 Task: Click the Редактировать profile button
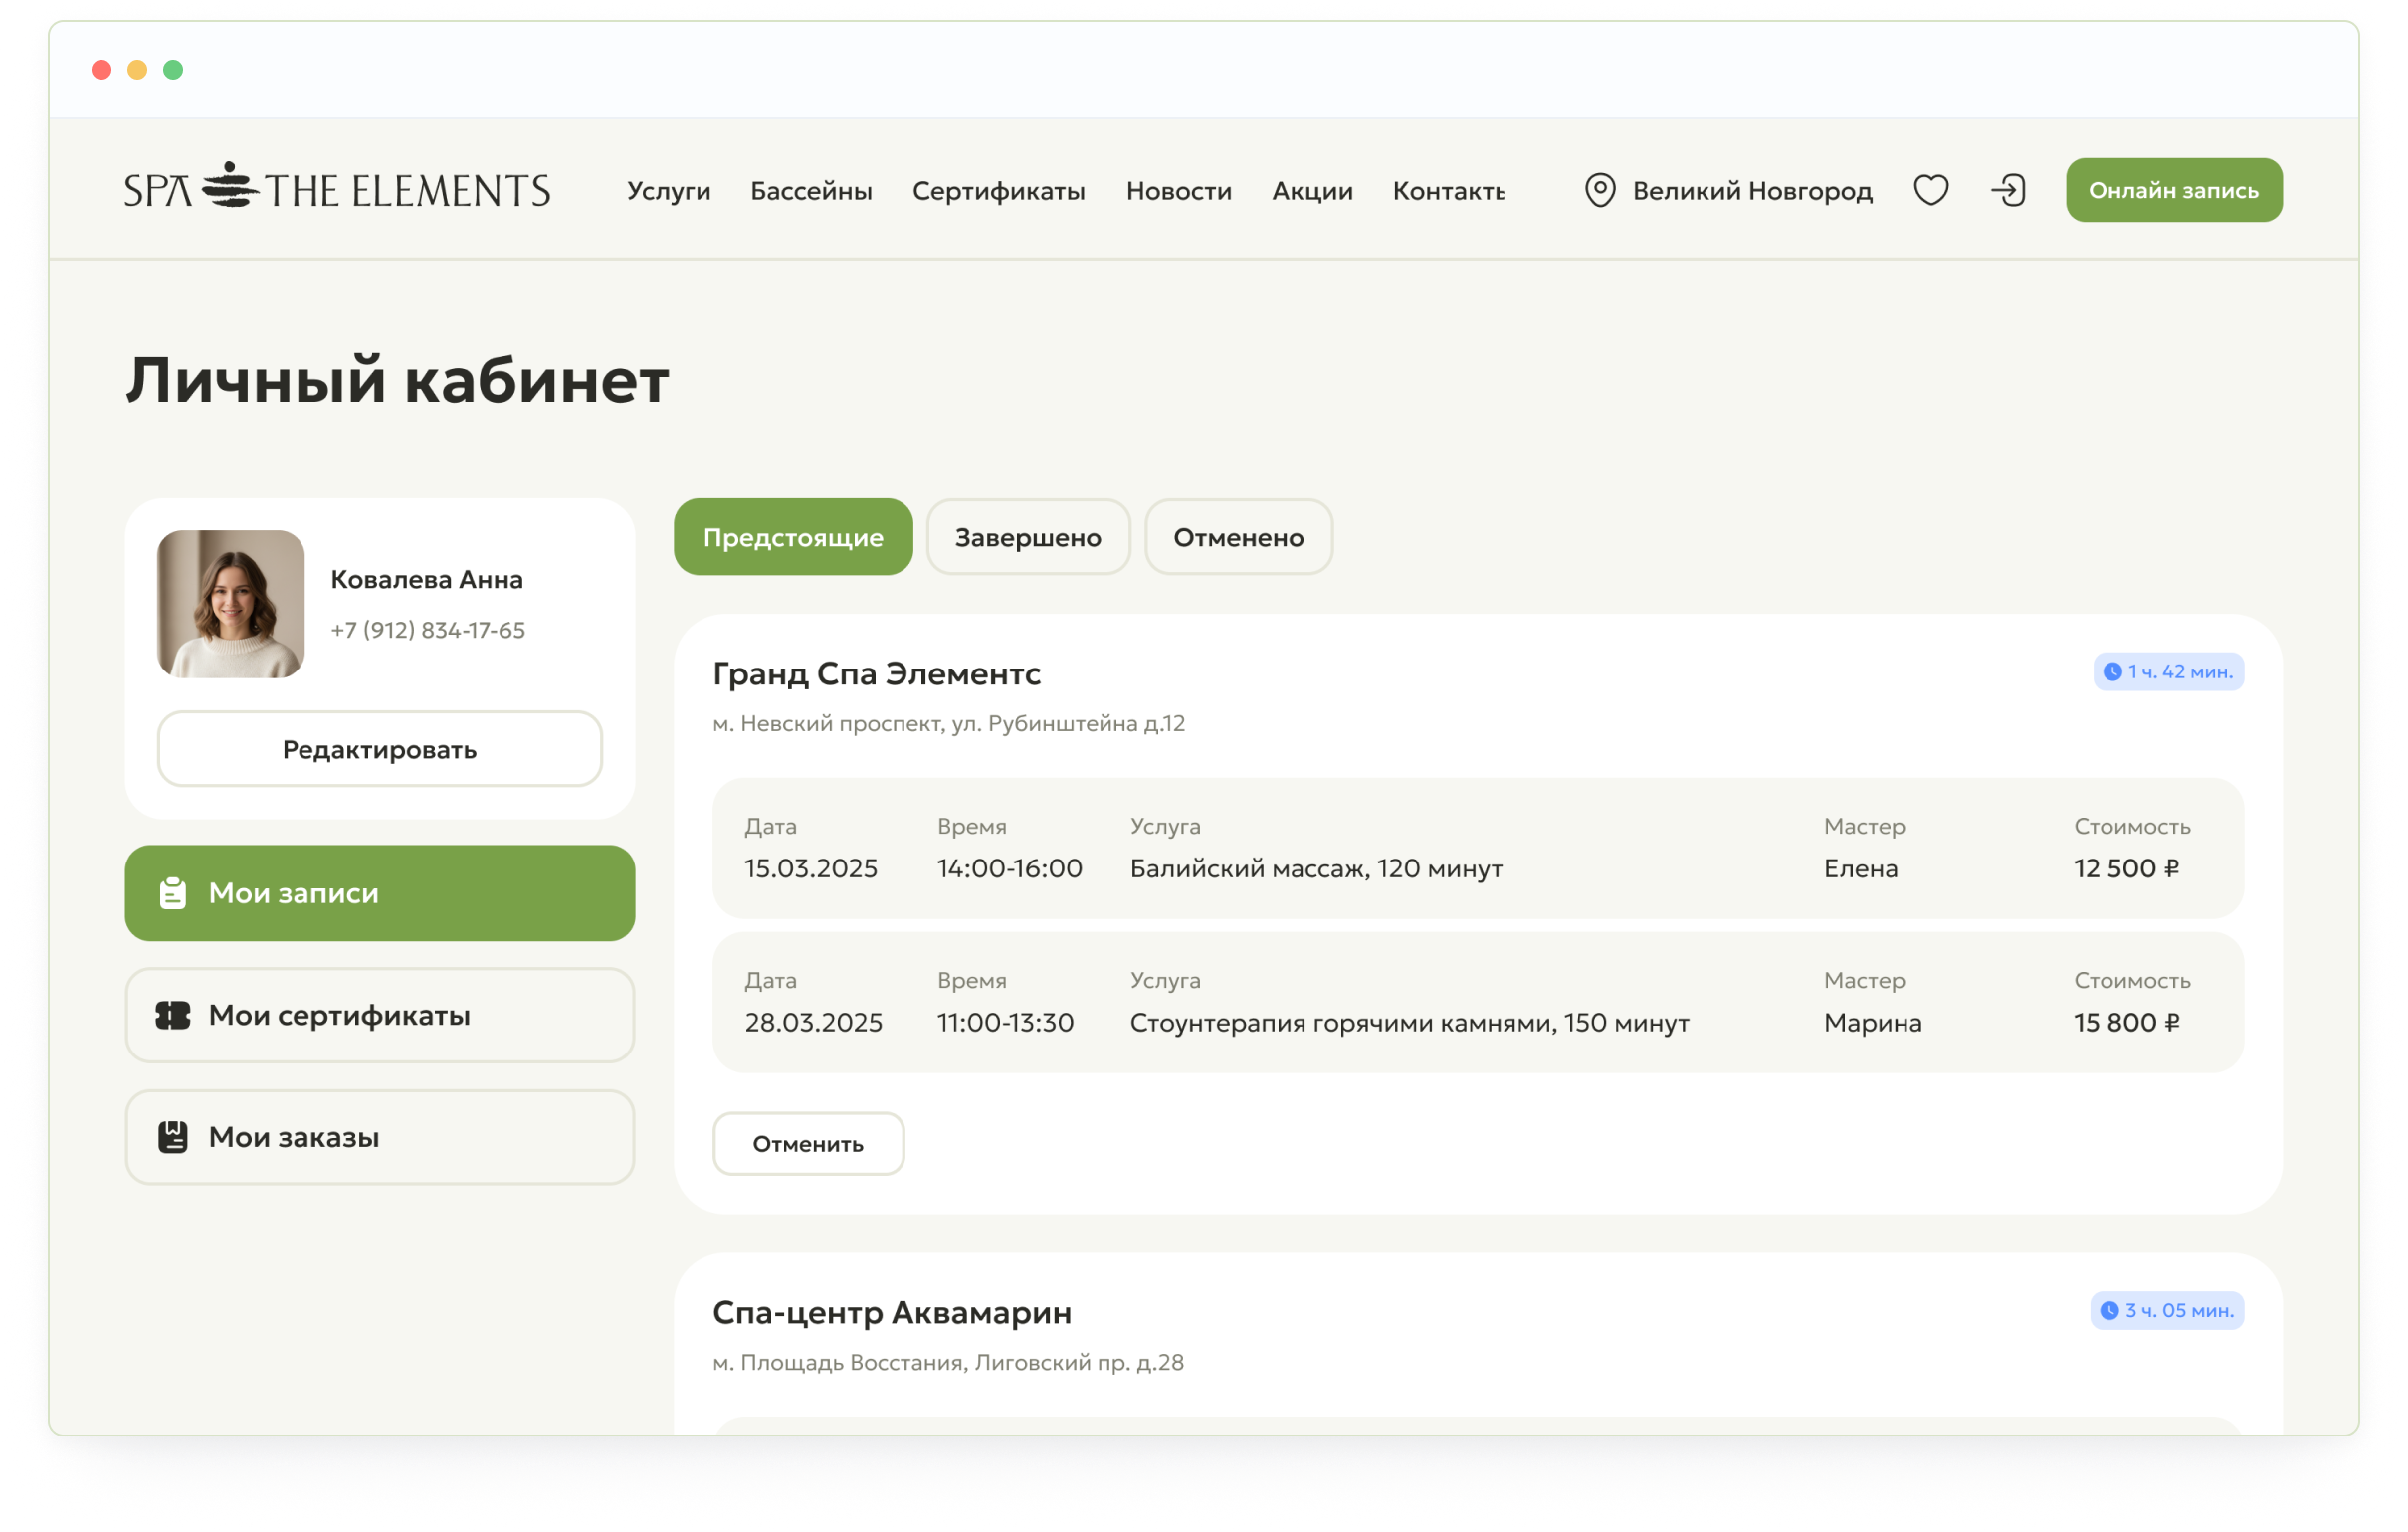tap(379, 749)
